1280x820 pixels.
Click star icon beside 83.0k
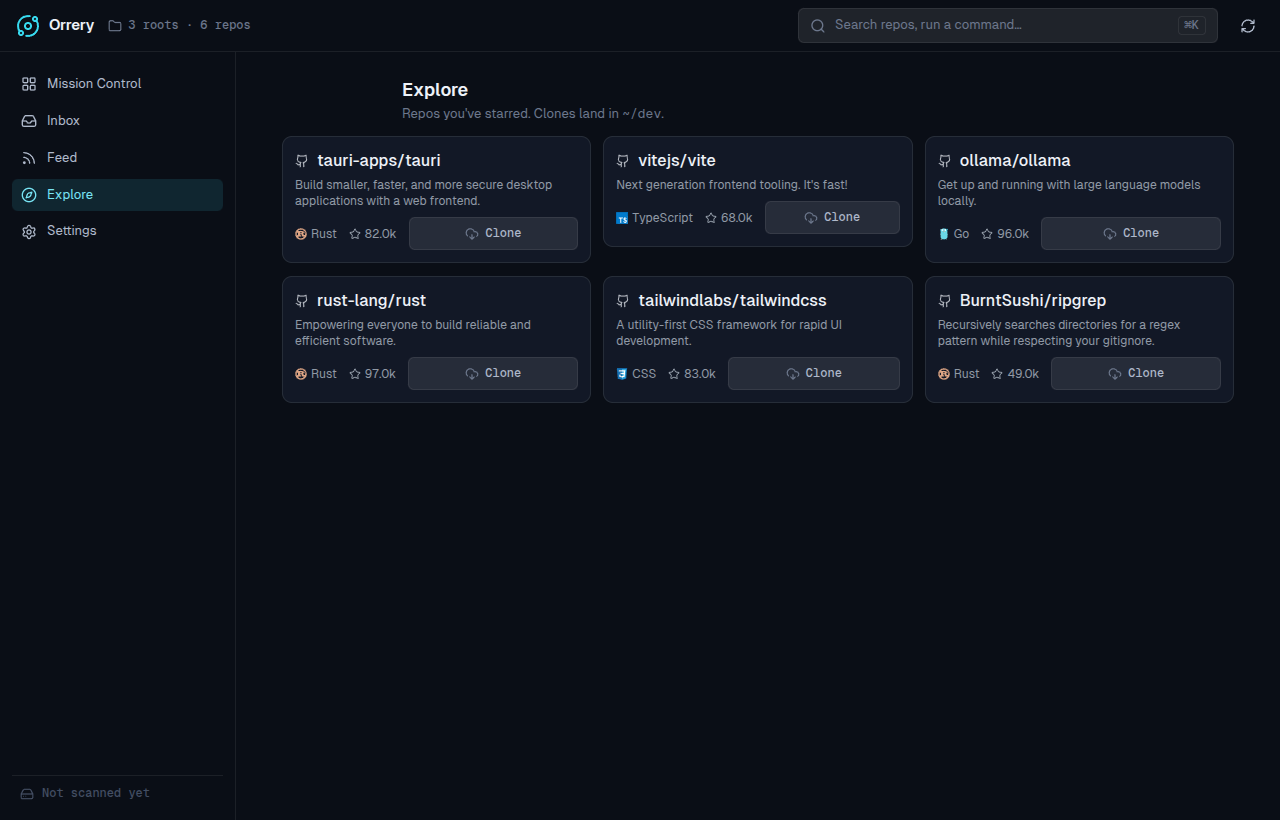(674, 374)
